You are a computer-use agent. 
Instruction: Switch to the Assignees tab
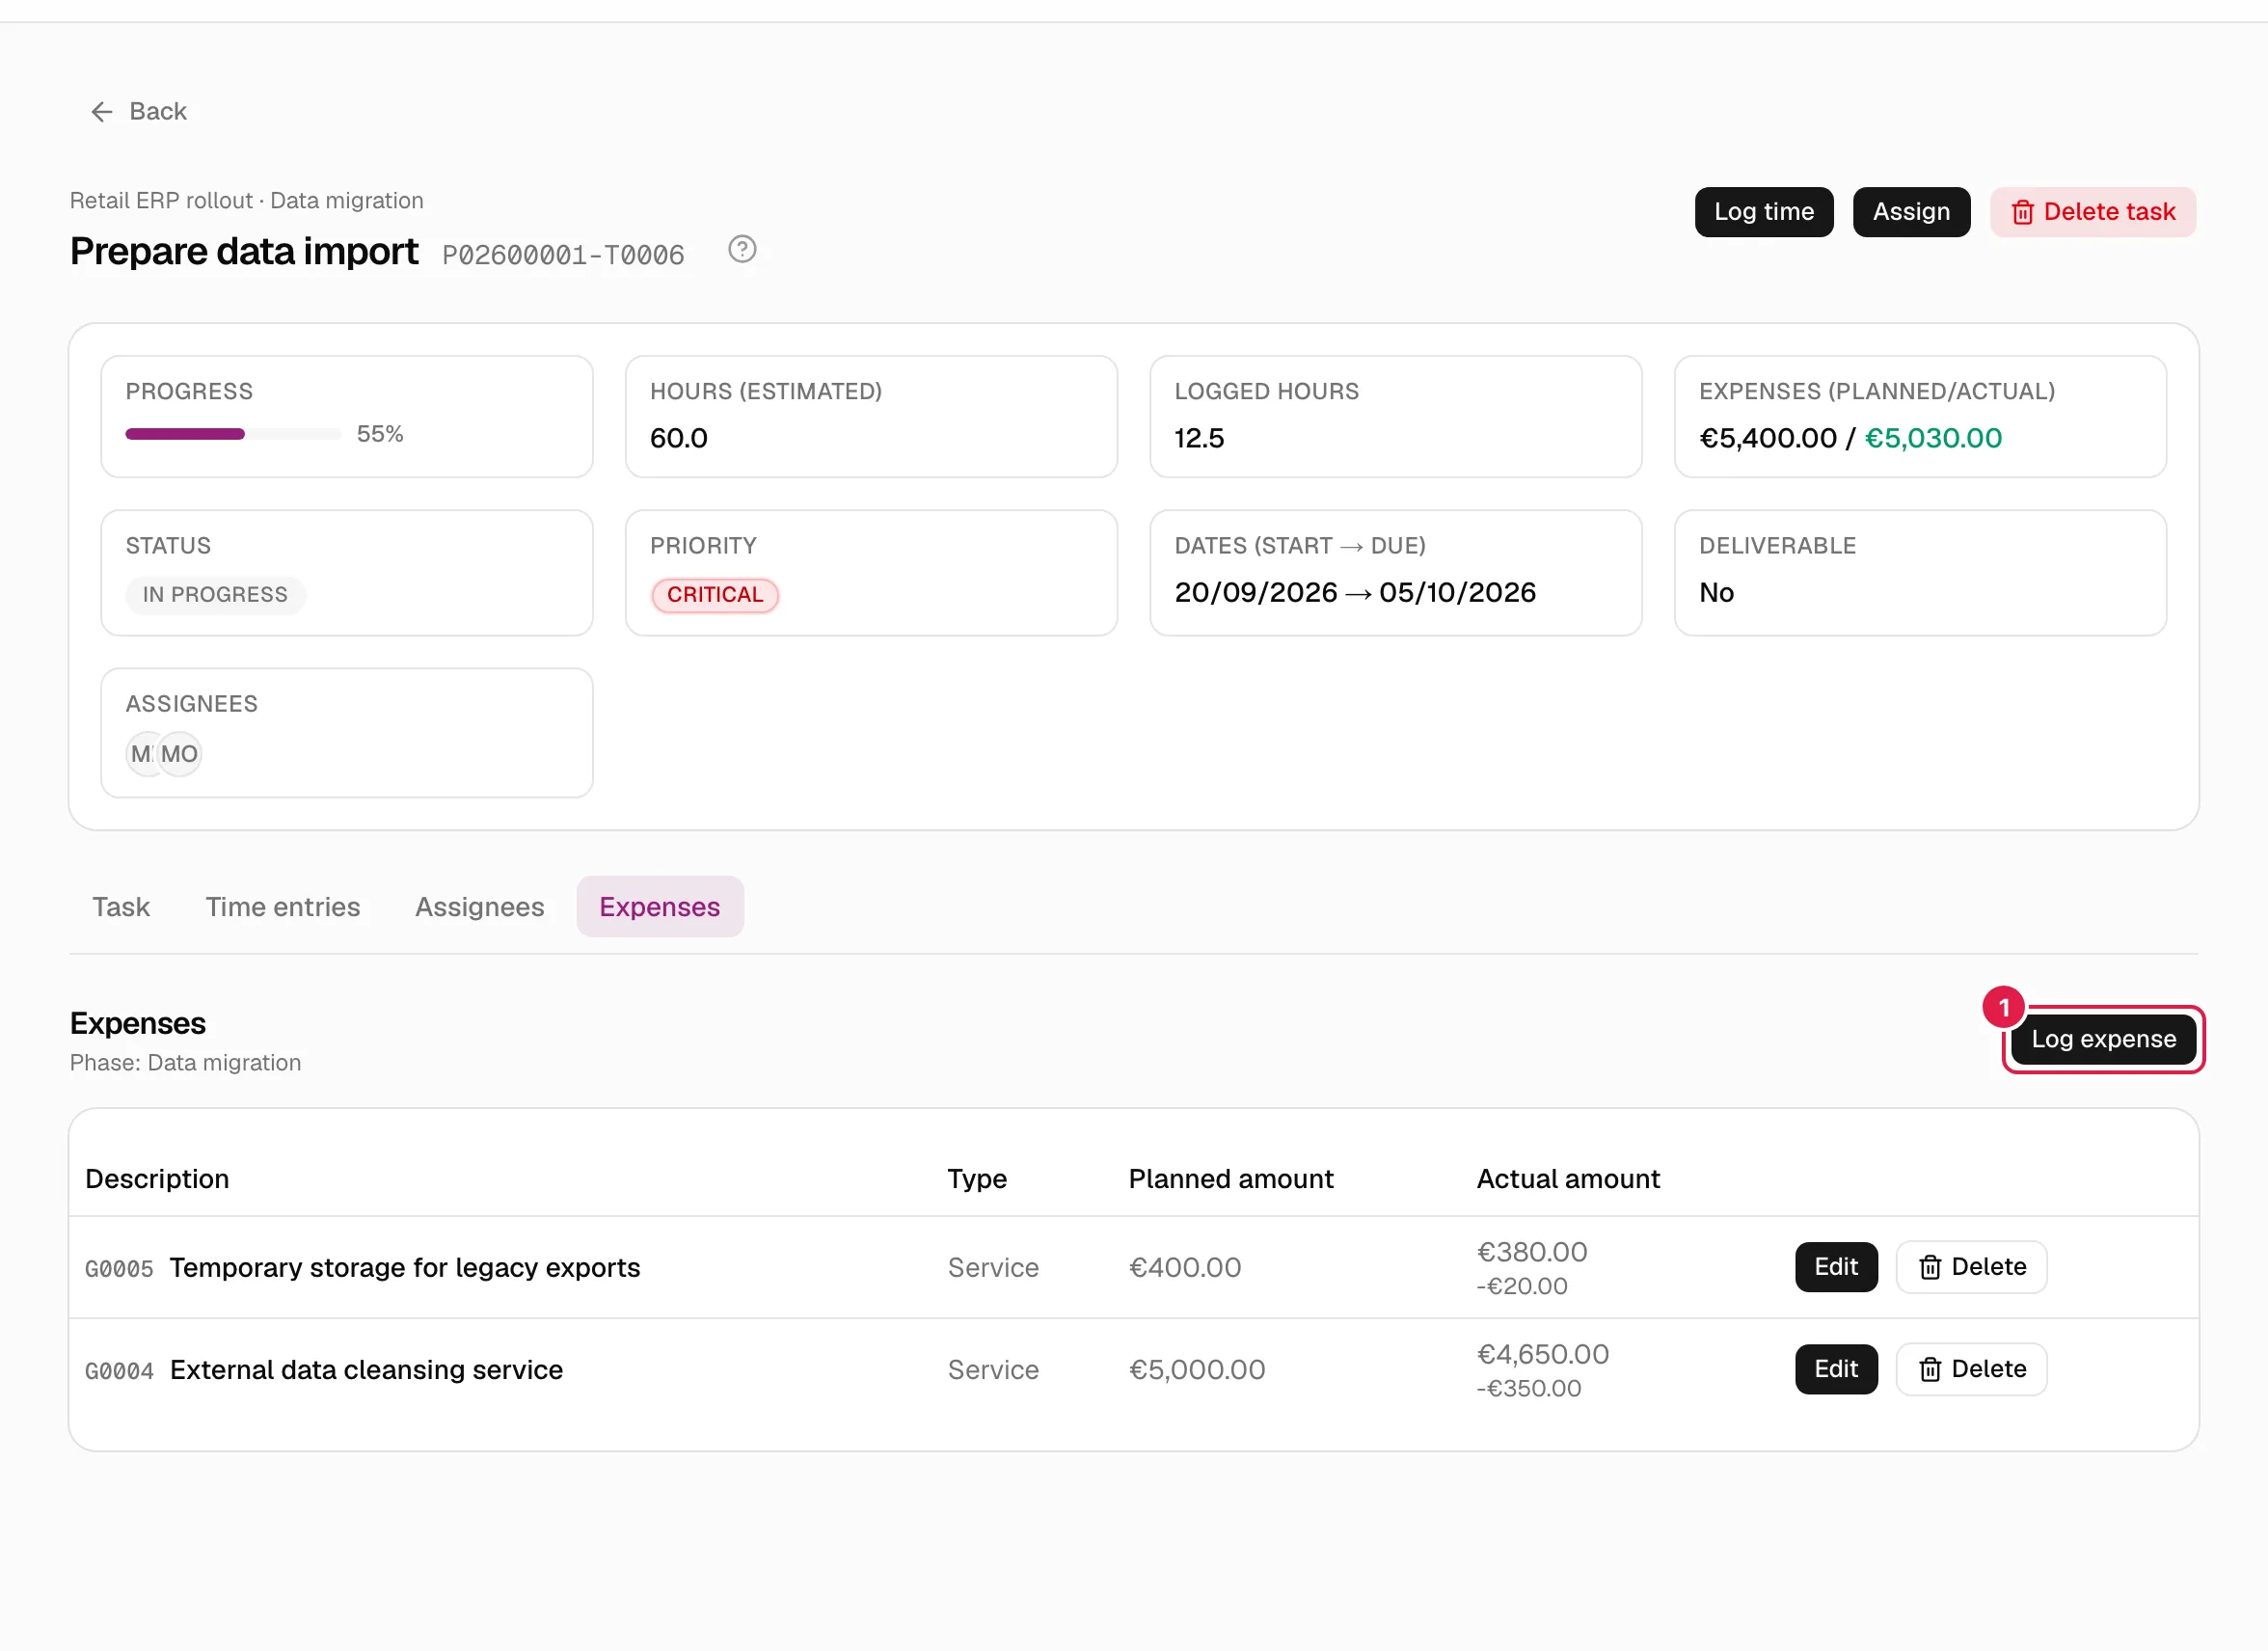point(480,907)
